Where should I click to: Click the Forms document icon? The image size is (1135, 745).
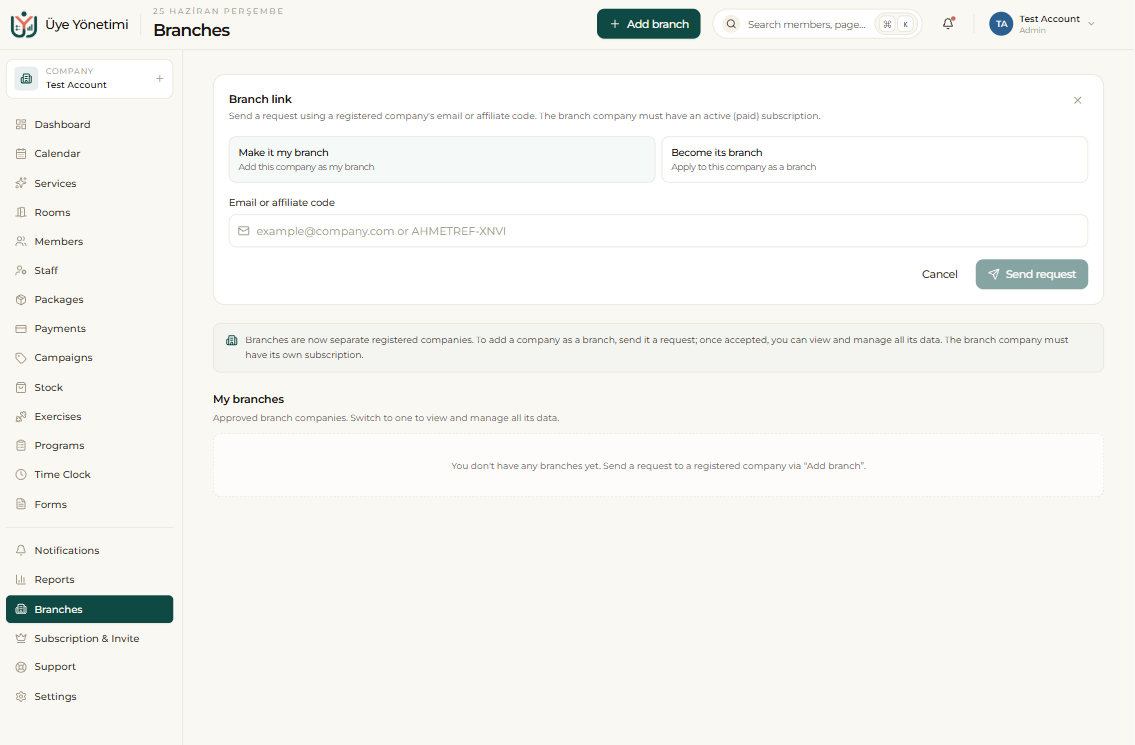tap(21, 504)
